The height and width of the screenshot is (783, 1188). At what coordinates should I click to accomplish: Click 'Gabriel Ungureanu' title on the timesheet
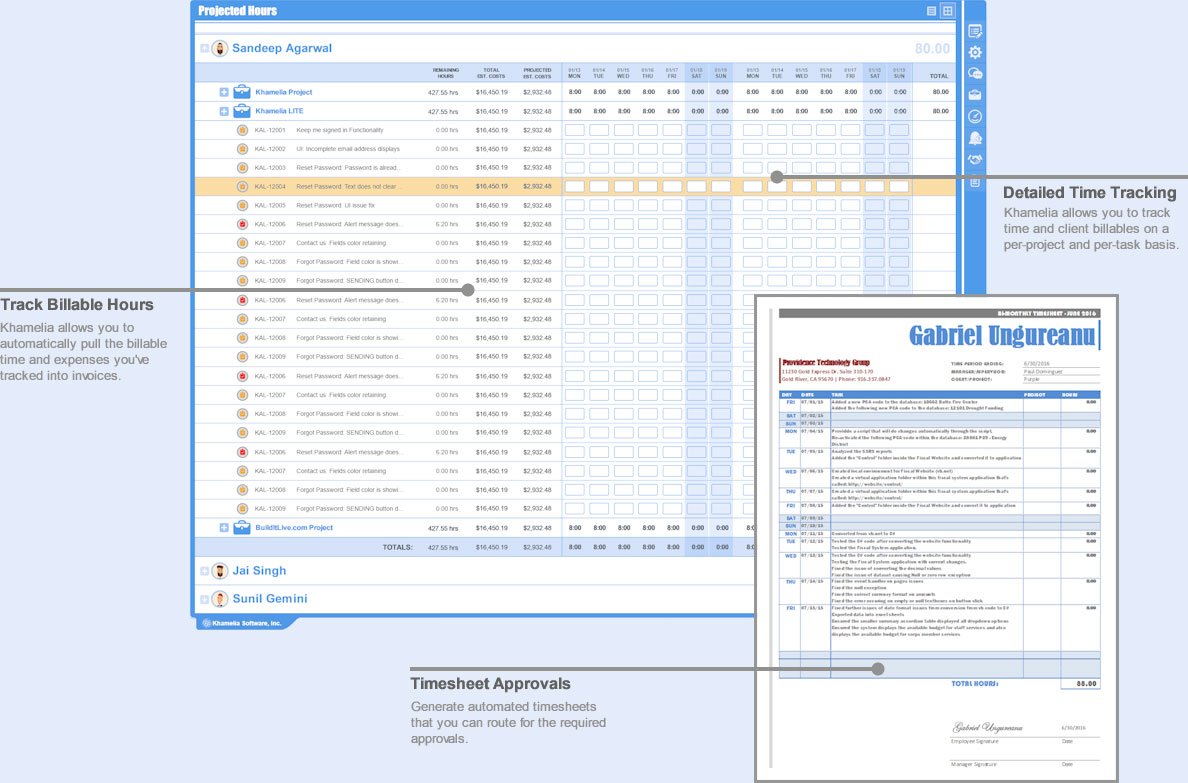[x=1002, y=336]
